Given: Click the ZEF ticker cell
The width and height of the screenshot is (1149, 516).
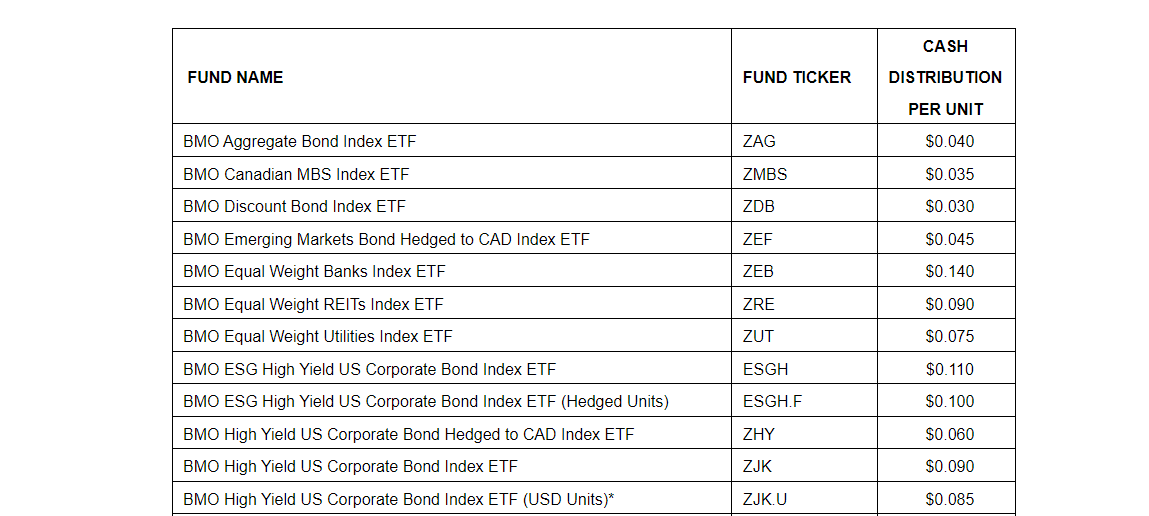Looking at the screenshot, I should [758, 239].
